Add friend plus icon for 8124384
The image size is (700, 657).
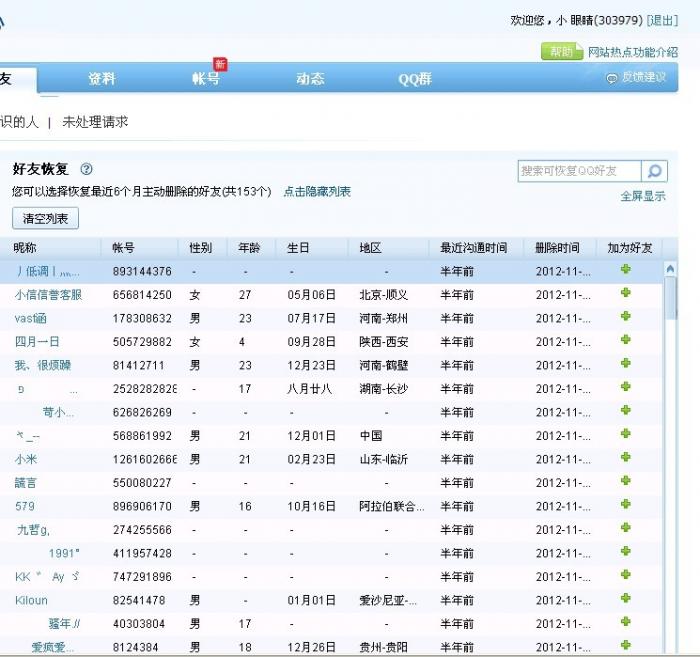click(x=625, y=645)
